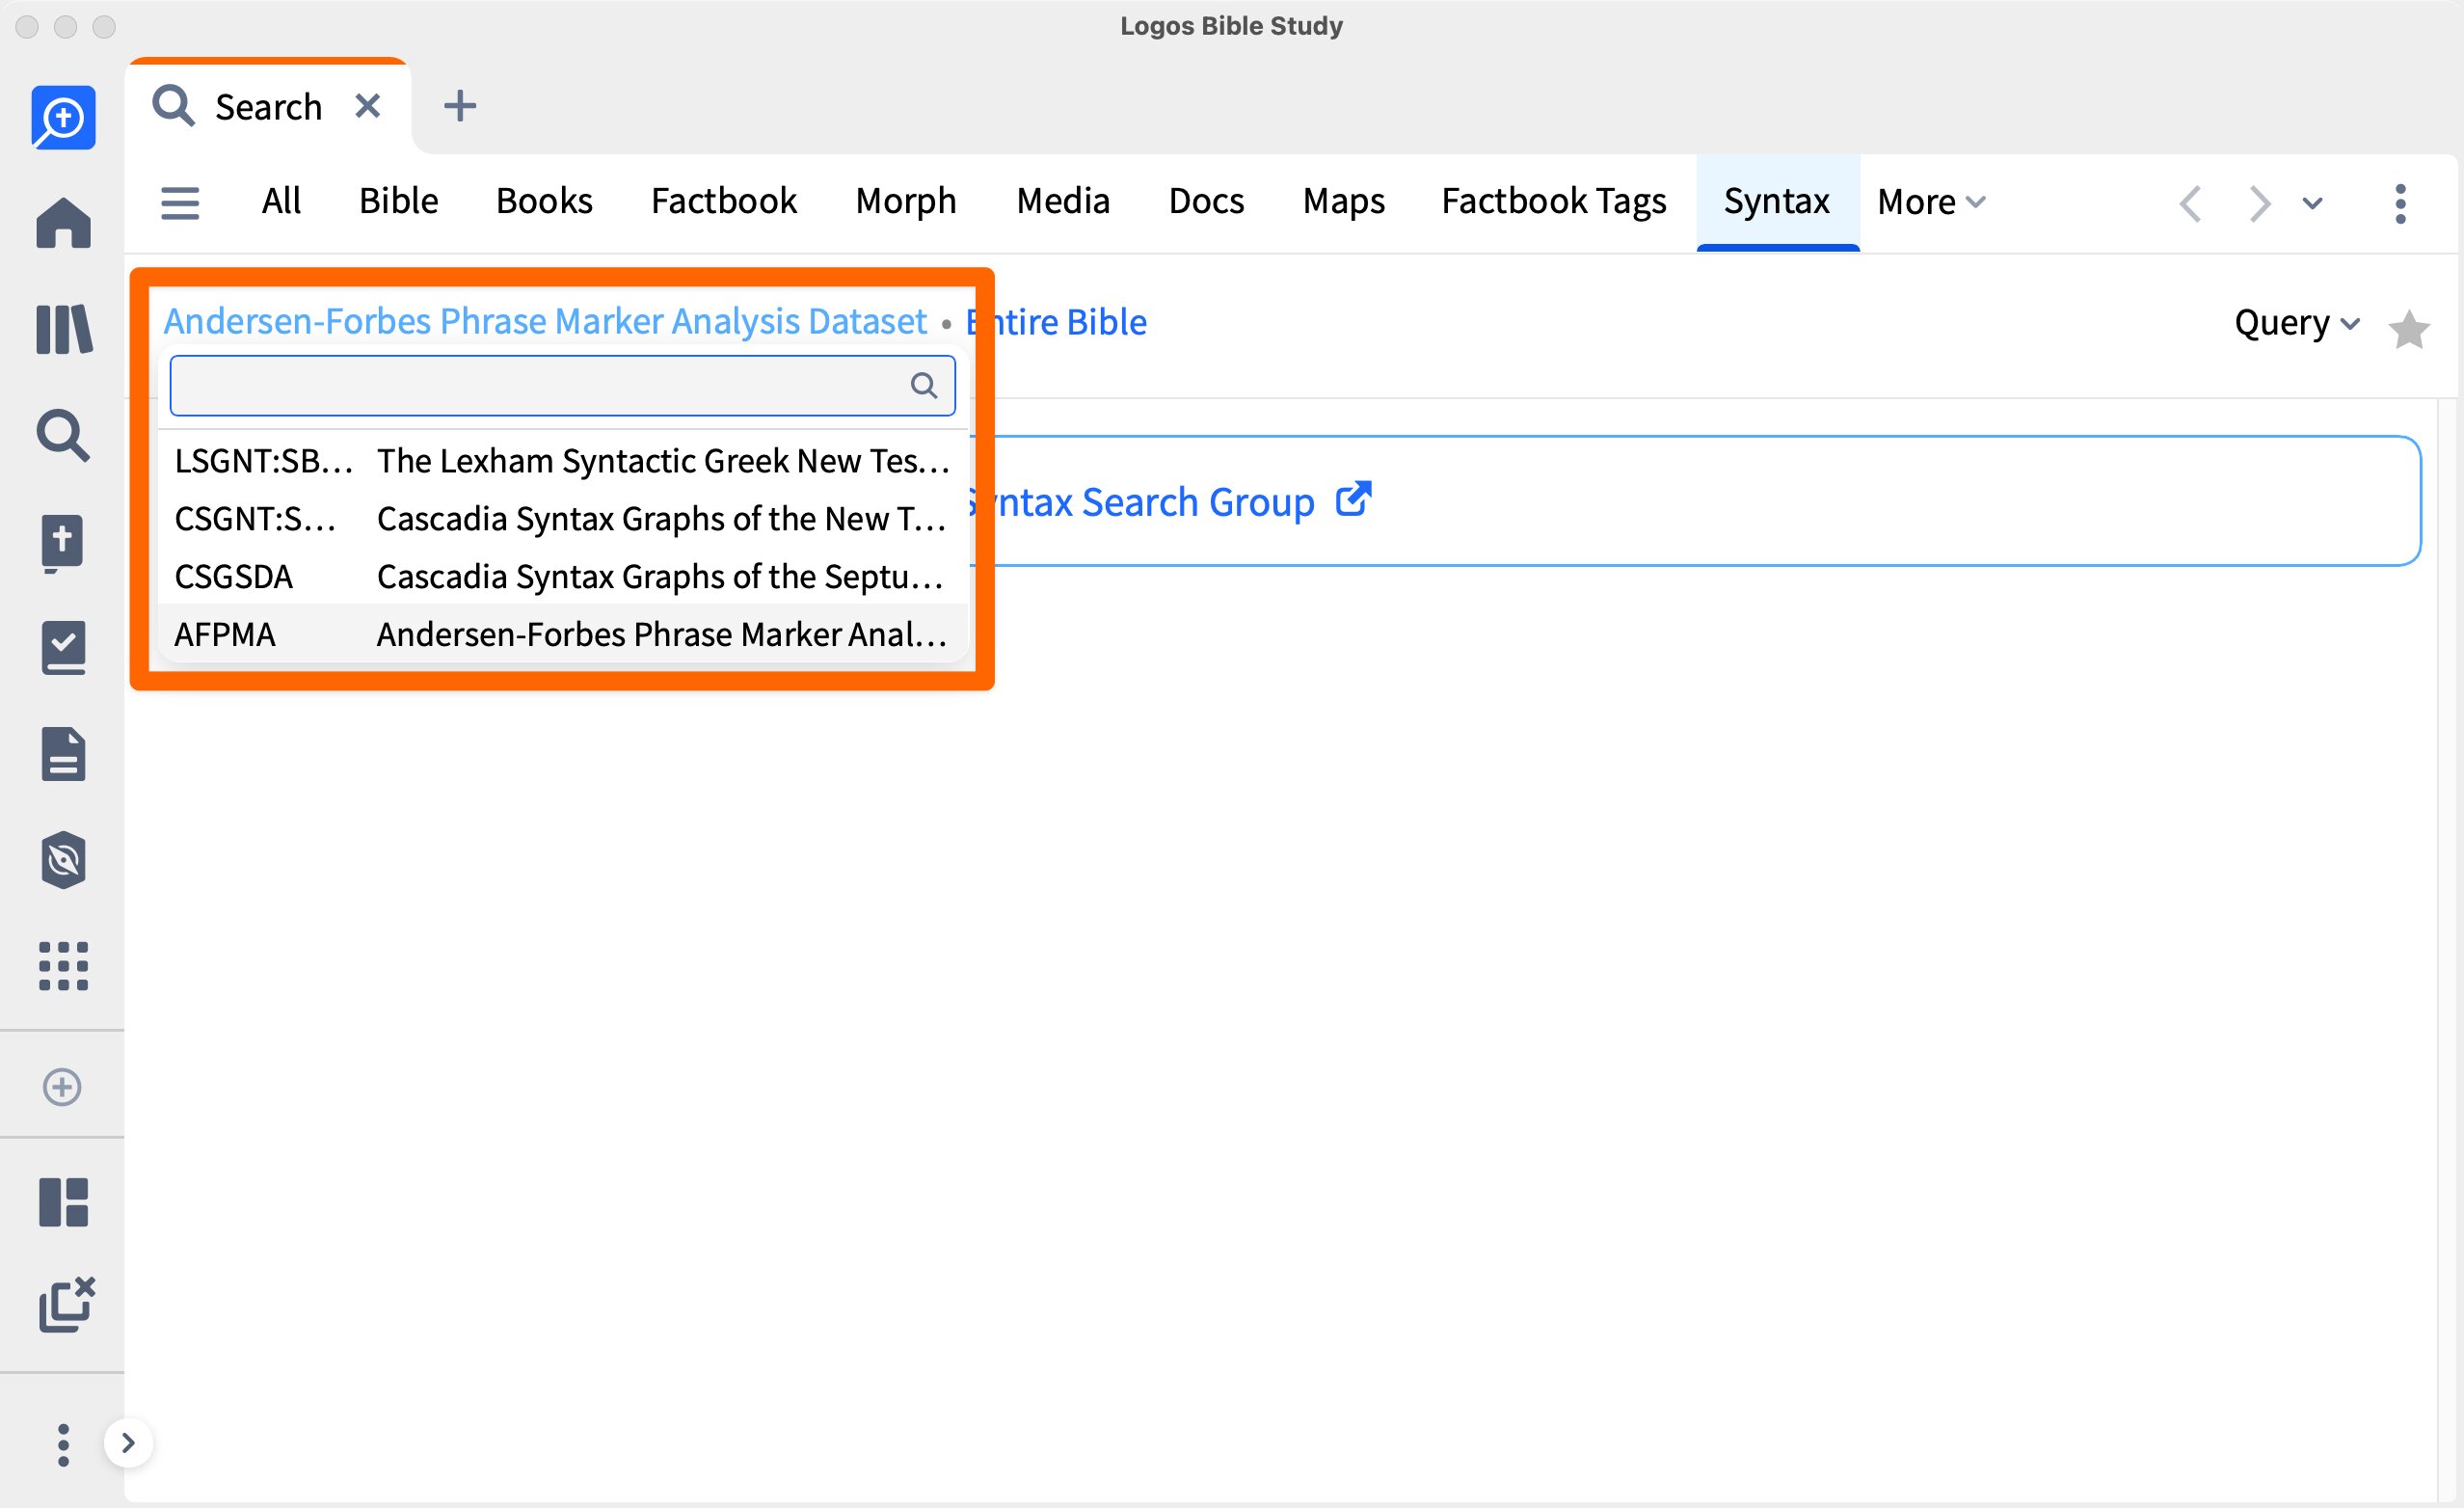Viewport: 2464px width, 1508px height.
Task: Select the Syntax search type tab
Action: (x=1777, y=202)
